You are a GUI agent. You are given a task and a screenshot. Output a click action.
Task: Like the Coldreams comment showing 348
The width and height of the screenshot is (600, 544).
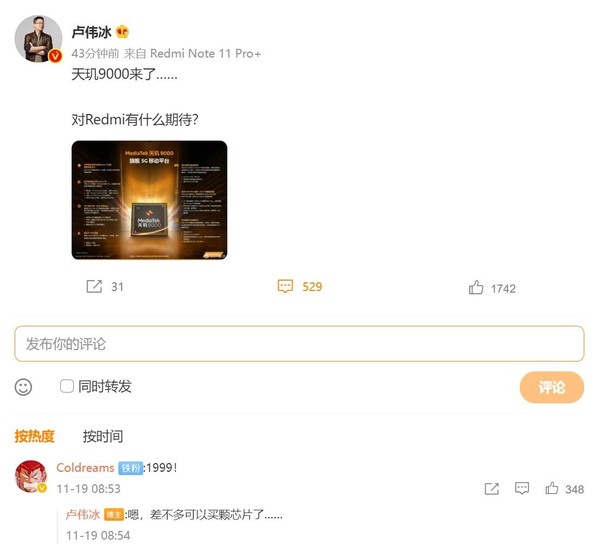(x=551, y=488)
